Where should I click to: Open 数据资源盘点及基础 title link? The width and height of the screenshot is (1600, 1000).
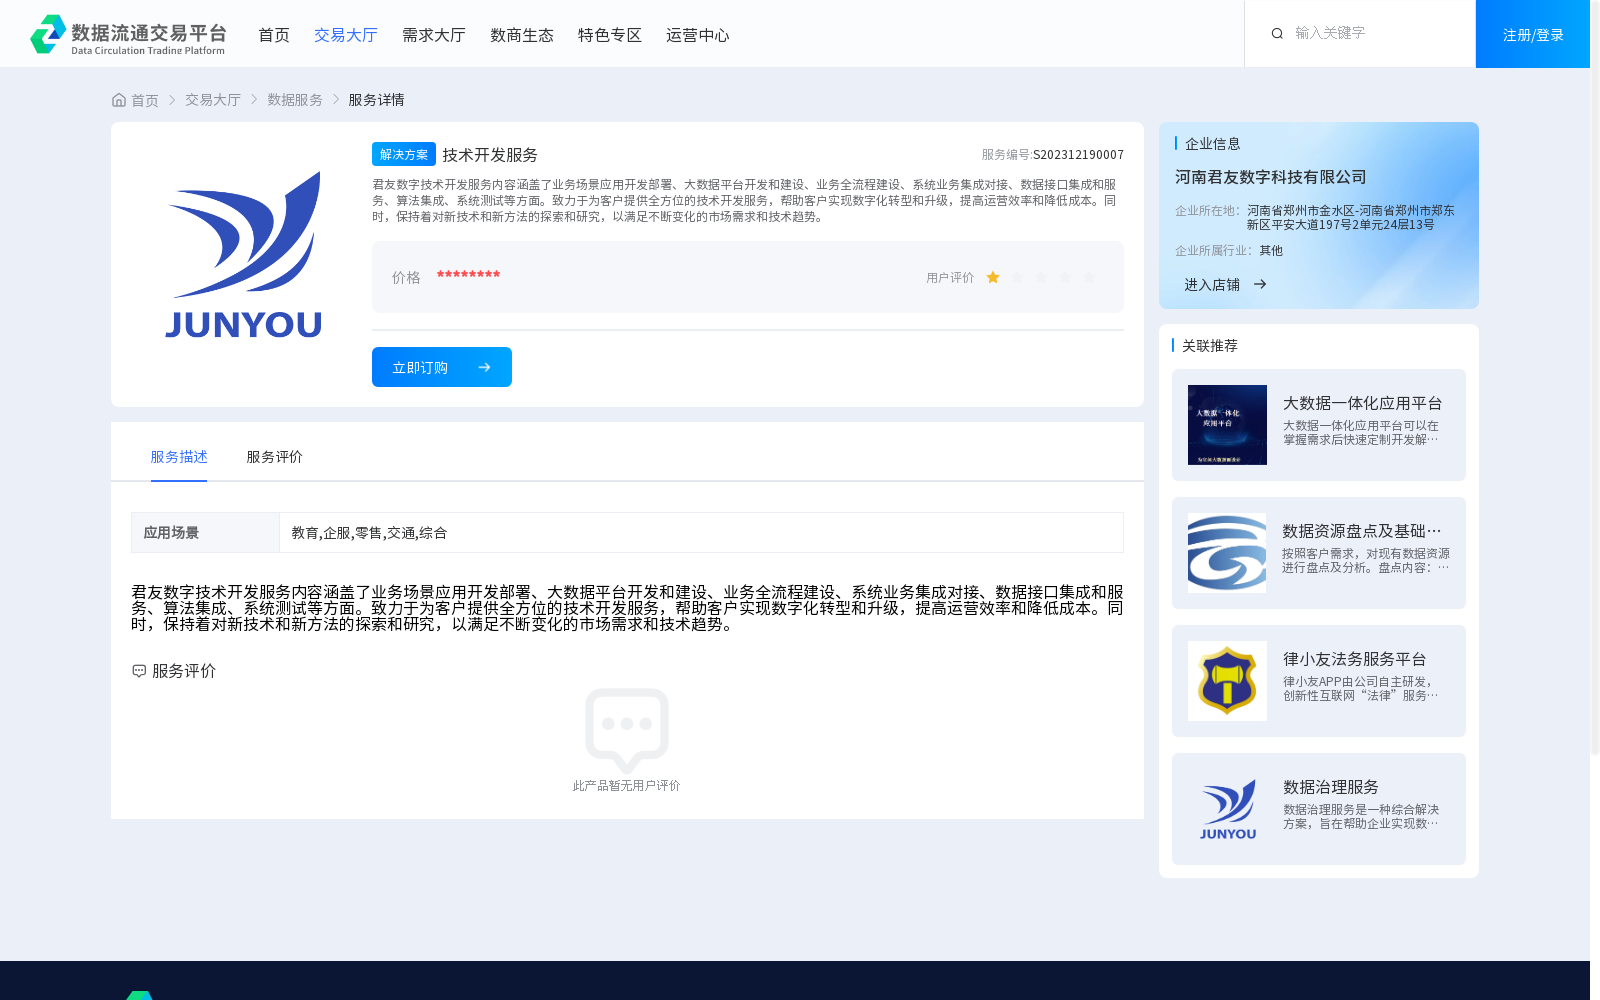coord(1362,531)
